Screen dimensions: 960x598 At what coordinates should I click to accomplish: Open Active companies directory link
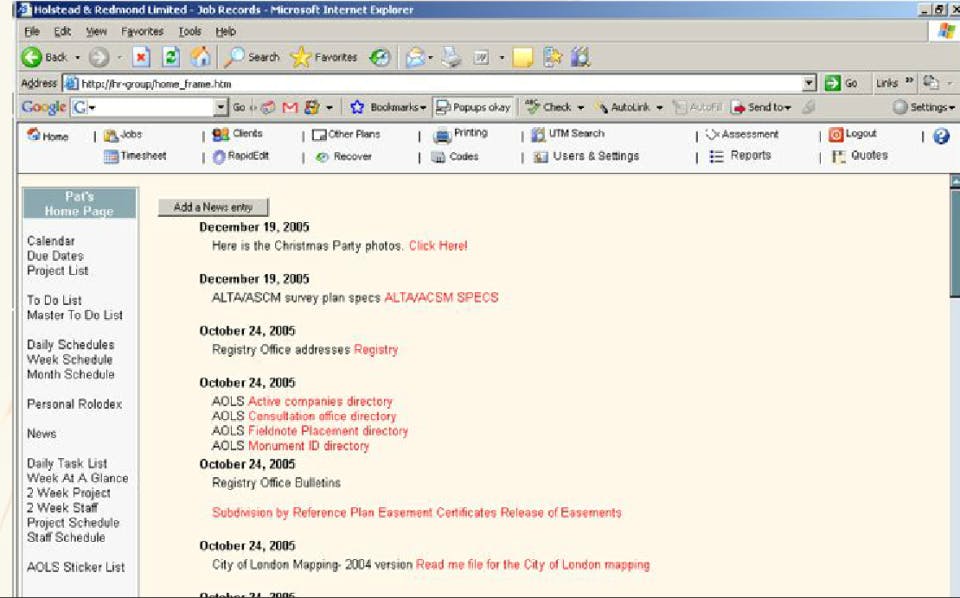coord(320,402)
